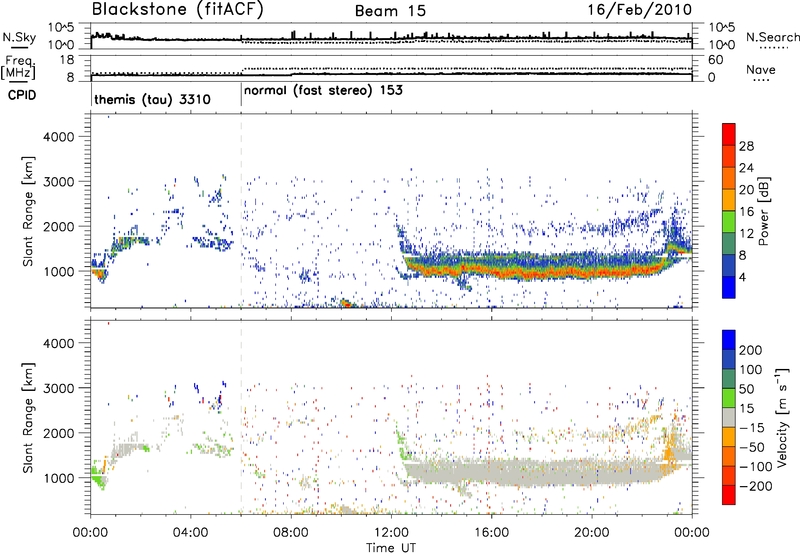Screen dimensions: 800x554
Task: Click the '-200' tick on velocity colorbar
Action: [756, 486]
